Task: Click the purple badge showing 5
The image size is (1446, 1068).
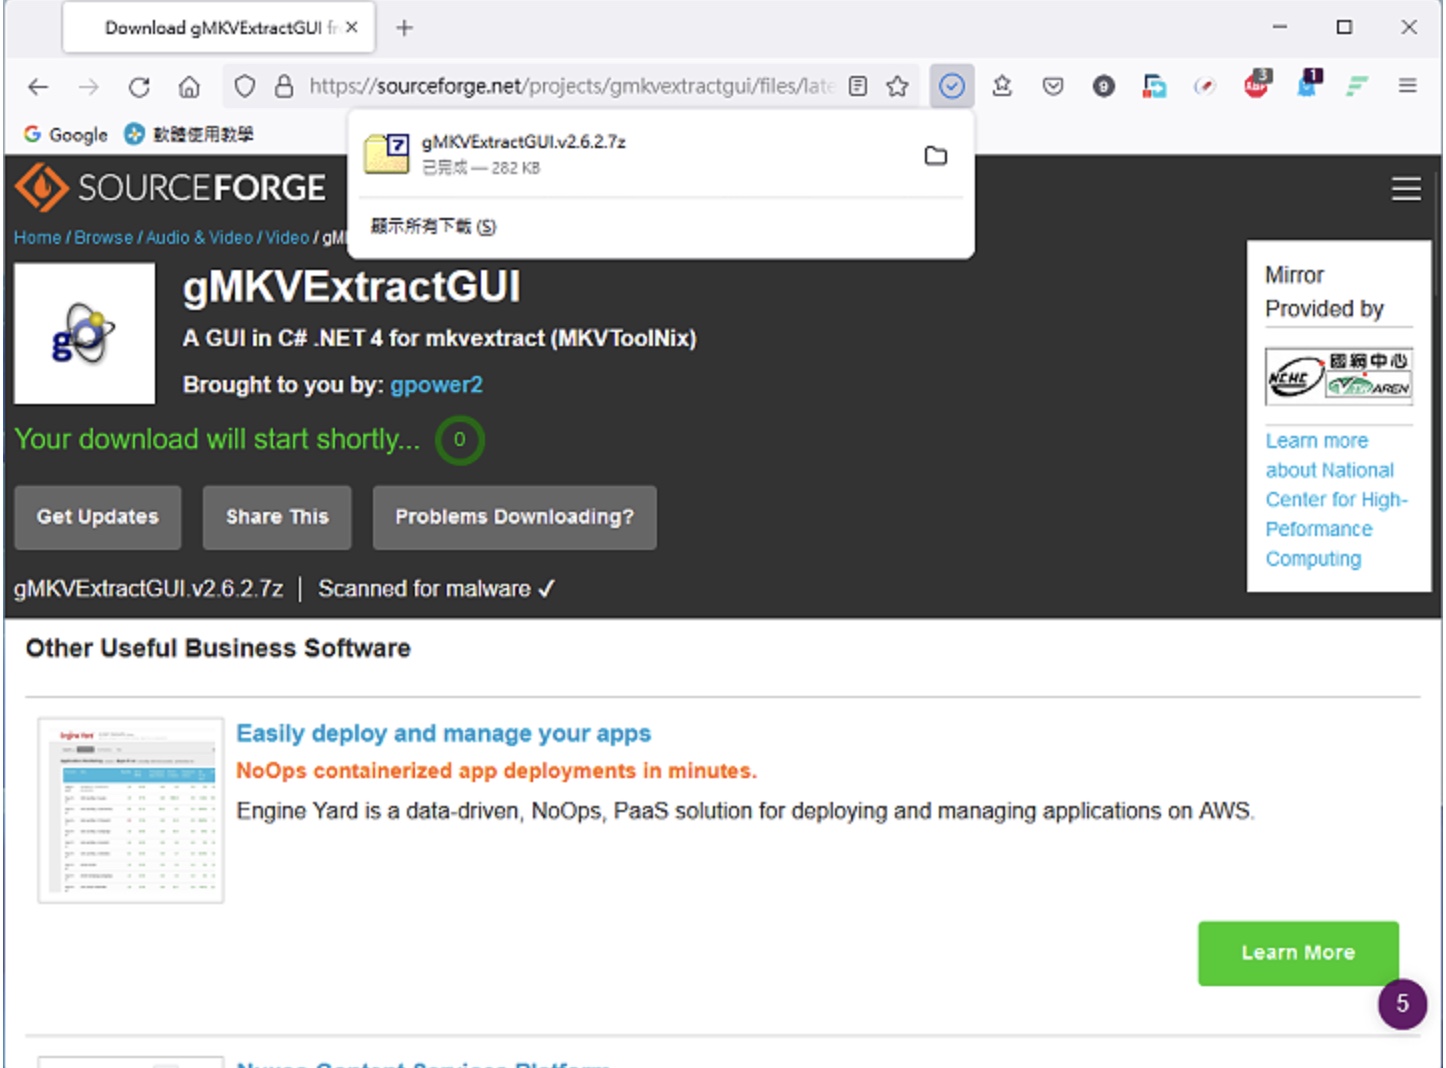Action: point(1402,1003)
